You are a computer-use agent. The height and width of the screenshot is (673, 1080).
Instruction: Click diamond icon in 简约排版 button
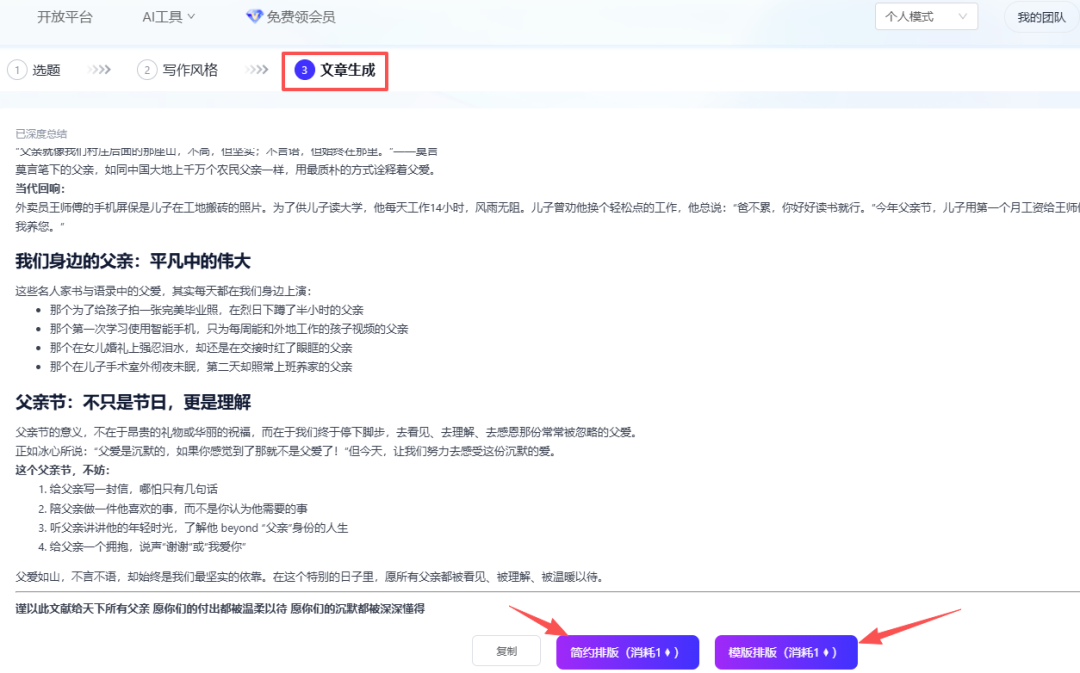[667, 652]
